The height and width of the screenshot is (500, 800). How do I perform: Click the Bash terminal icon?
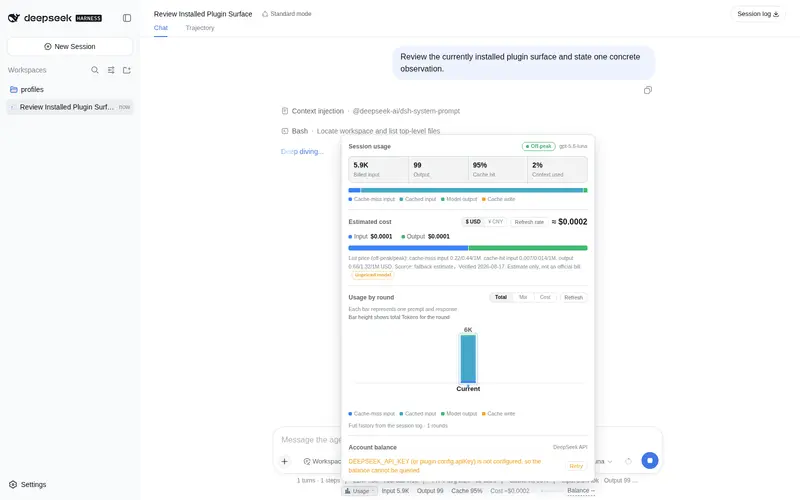click(285, 131)
